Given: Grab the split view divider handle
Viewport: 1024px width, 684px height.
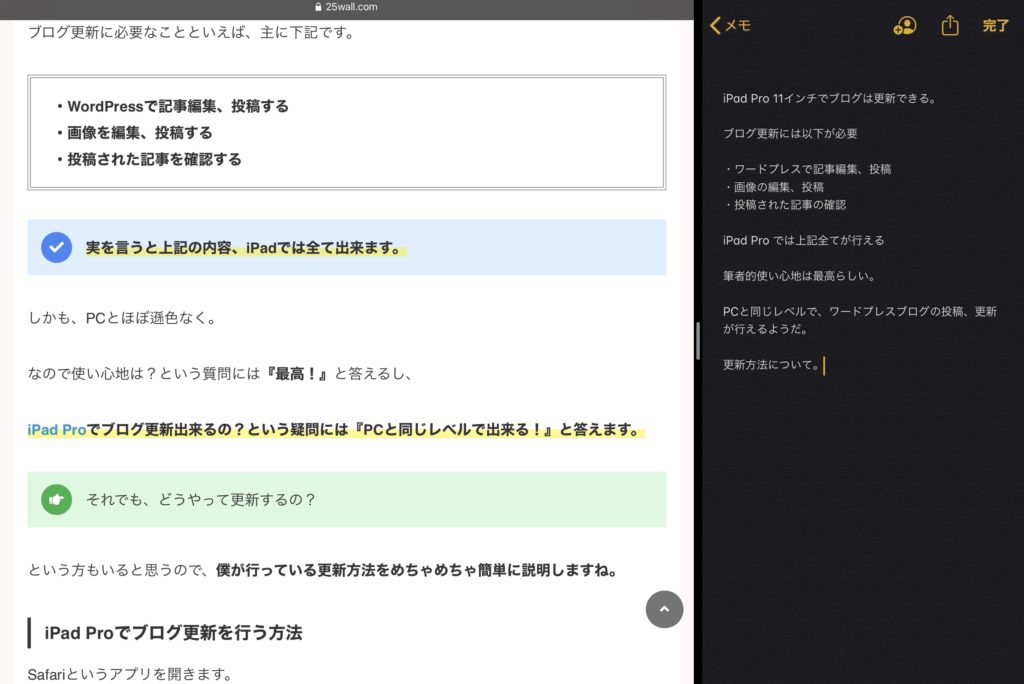Looking at the screenshot, I should 697,340.
